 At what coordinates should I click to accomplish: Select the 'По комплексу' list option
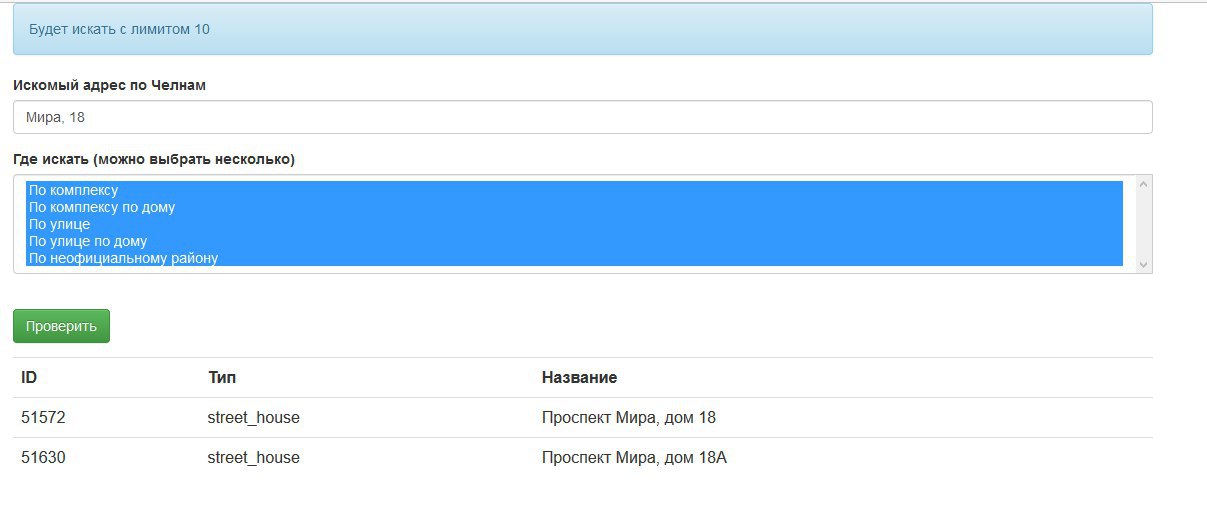(x=574, y=190)
